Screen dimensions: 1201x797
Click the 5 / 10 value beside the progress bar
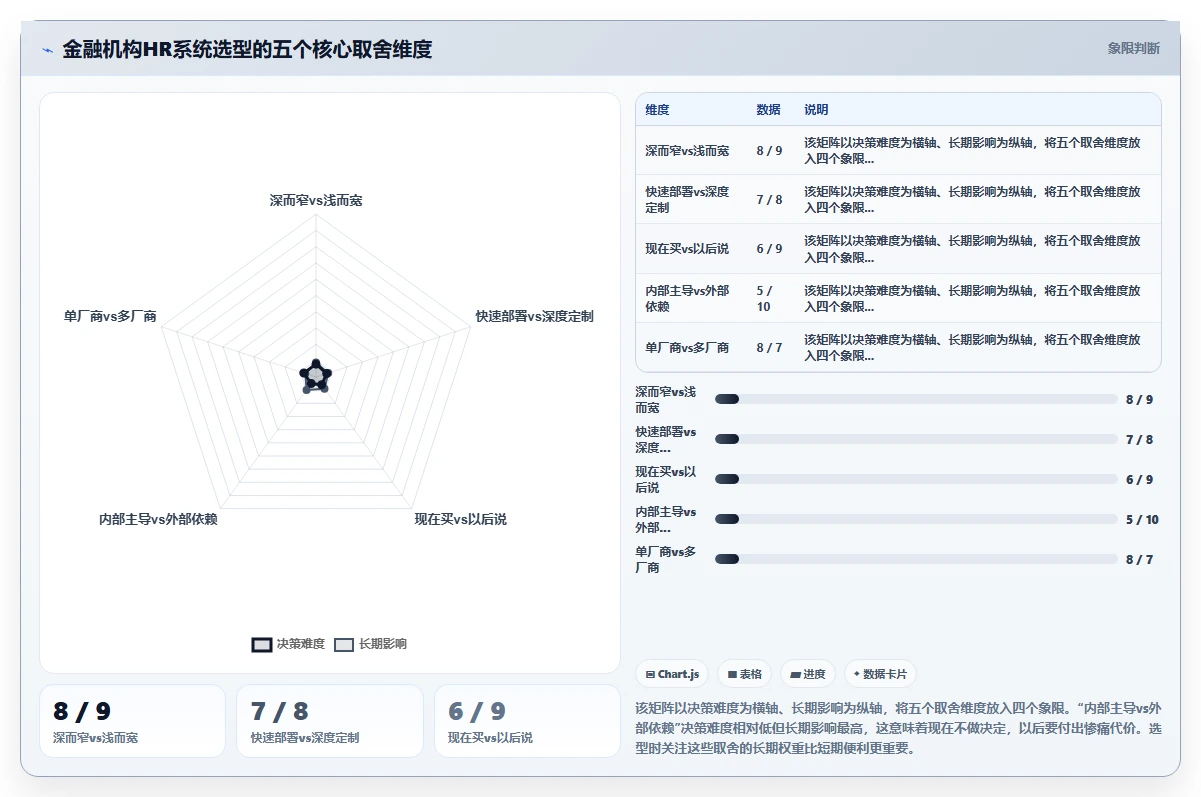coord(1142,519)
